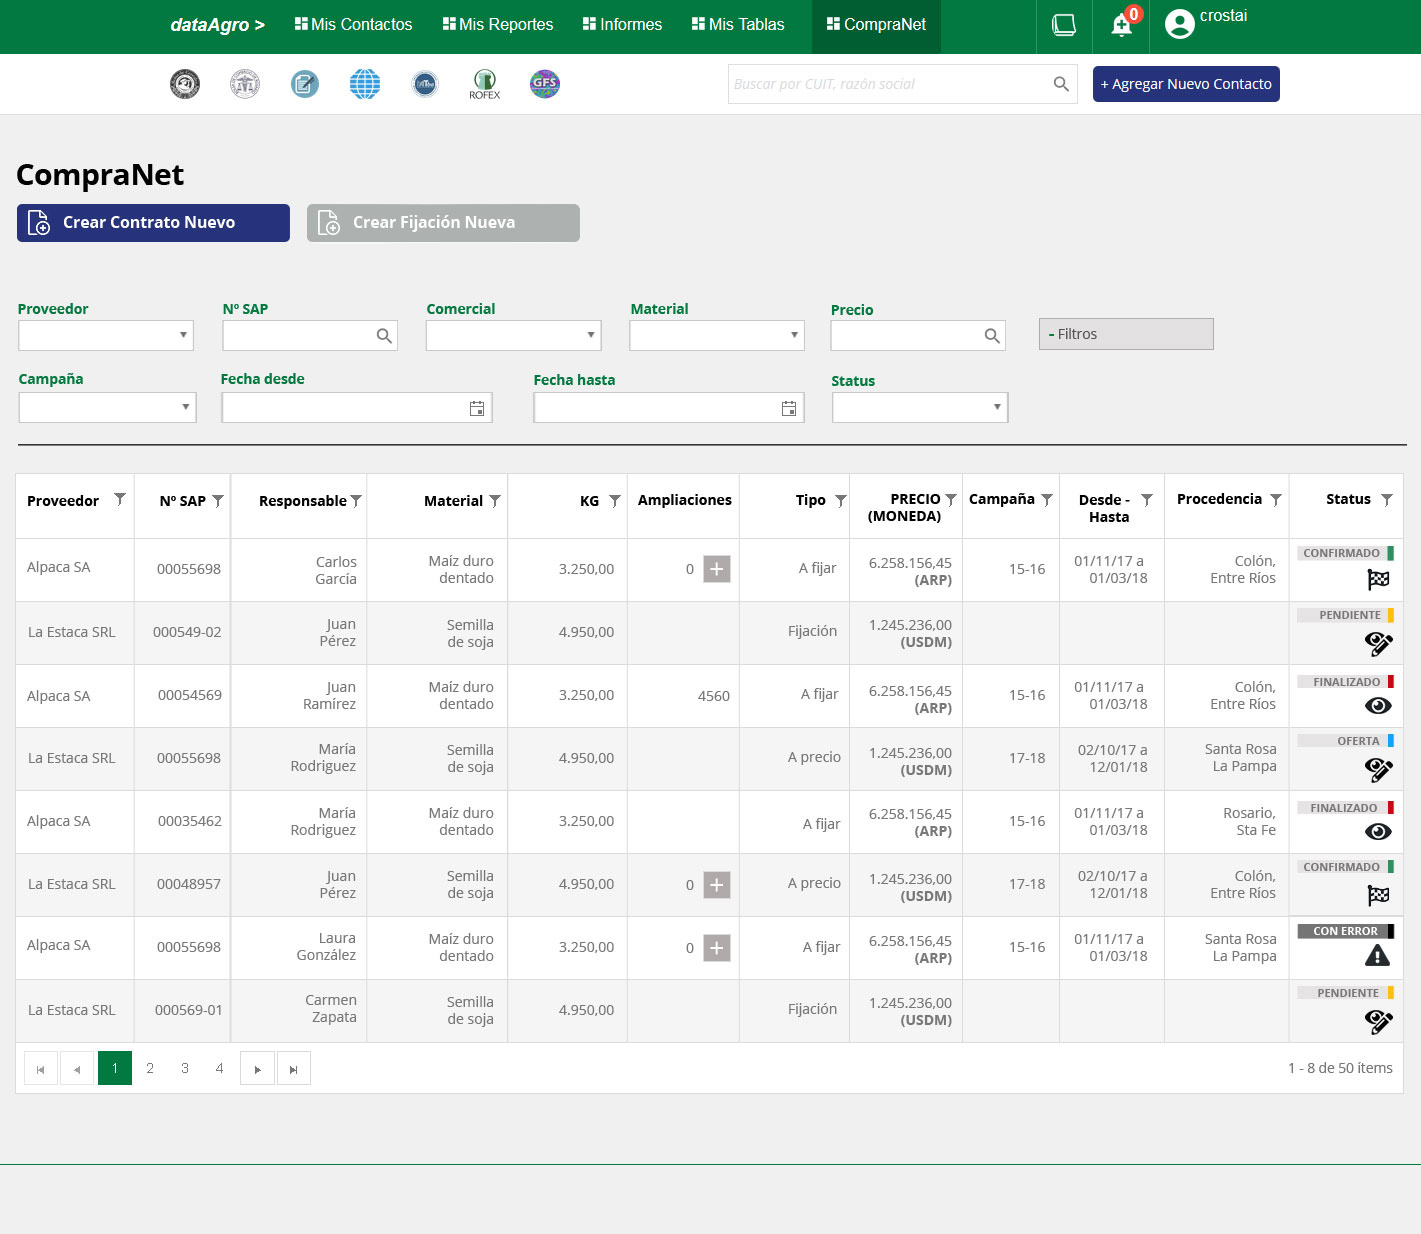This screenshot has width=1421, height=1234.
Task: Filter Tipo column header
Action: [841, 500]
